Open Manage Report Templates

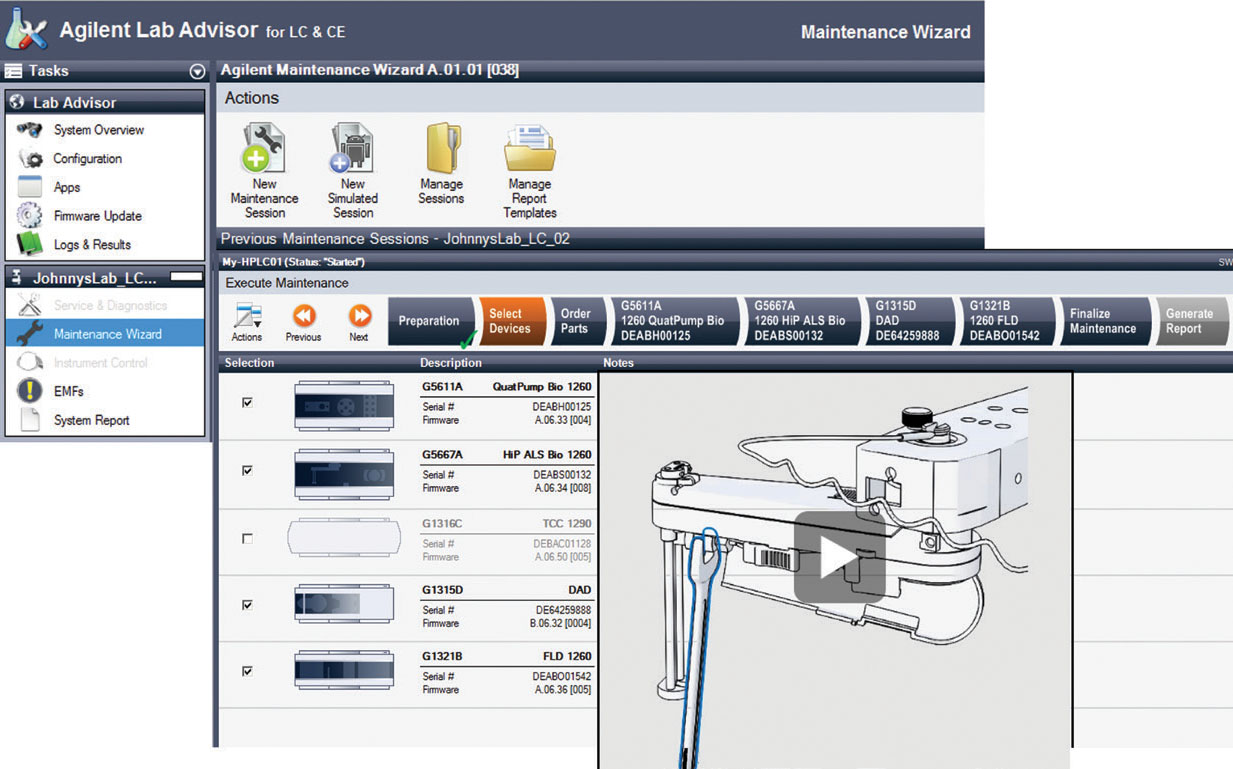click(530, 171)
